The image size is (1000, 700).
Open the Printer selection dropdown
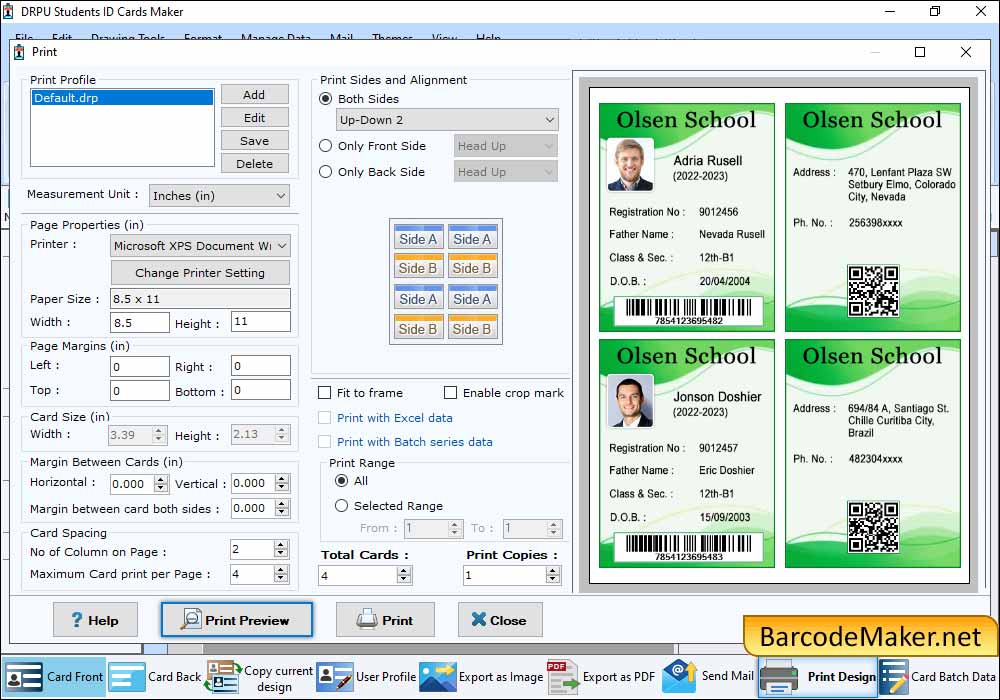coord(200,245)
